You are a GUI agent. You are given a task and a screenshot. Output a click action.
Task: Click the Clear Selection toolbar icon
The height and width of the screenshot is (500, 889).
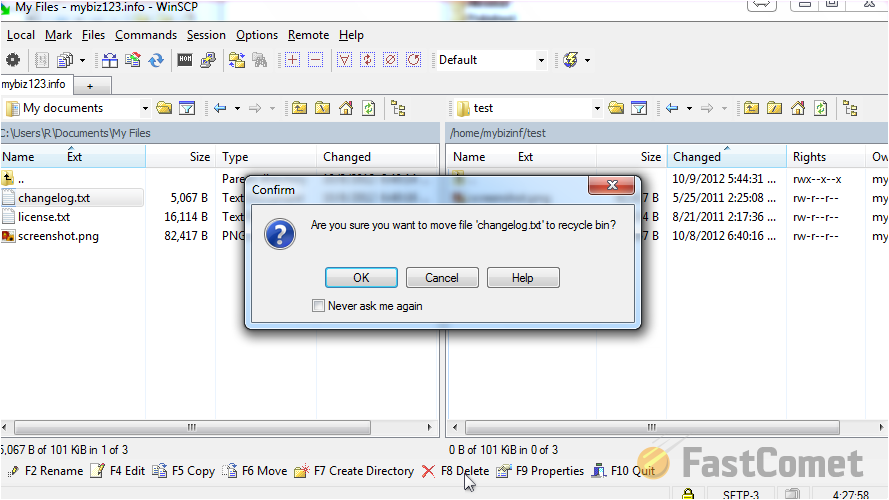tap(391, 60)
